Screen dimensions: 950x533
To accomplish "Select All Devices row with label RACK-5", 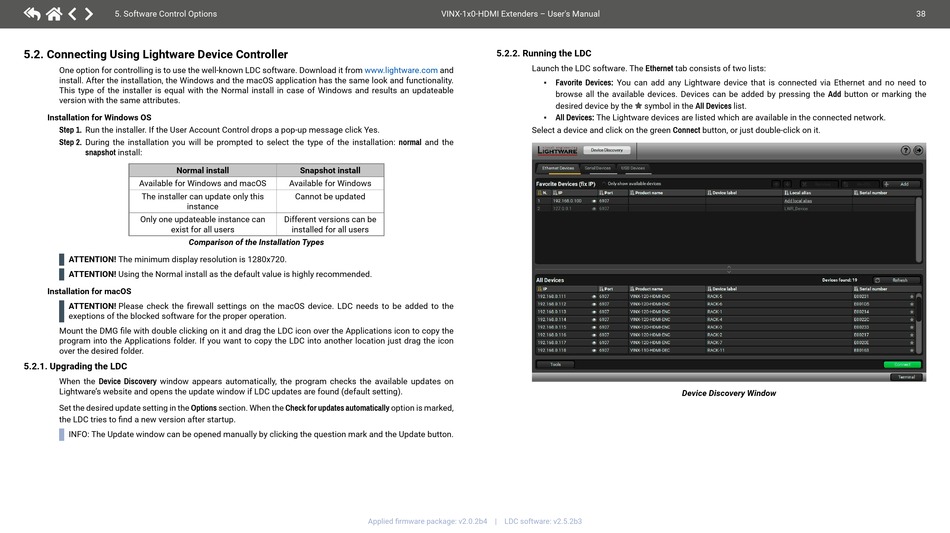I will click(725, 297).
